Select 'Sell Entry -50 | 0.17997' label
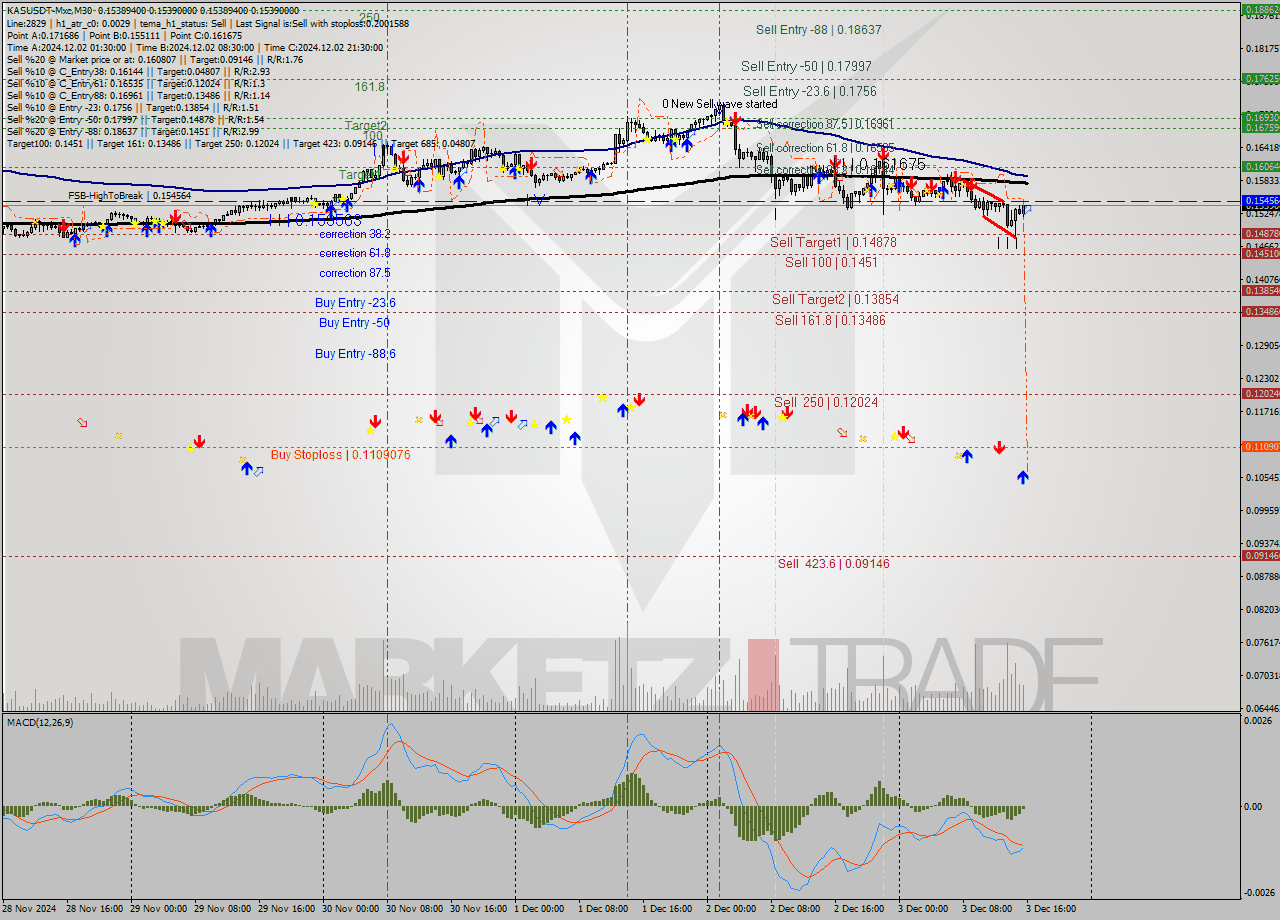Viewport: 1280px width, 920px height. pos(806,66)
